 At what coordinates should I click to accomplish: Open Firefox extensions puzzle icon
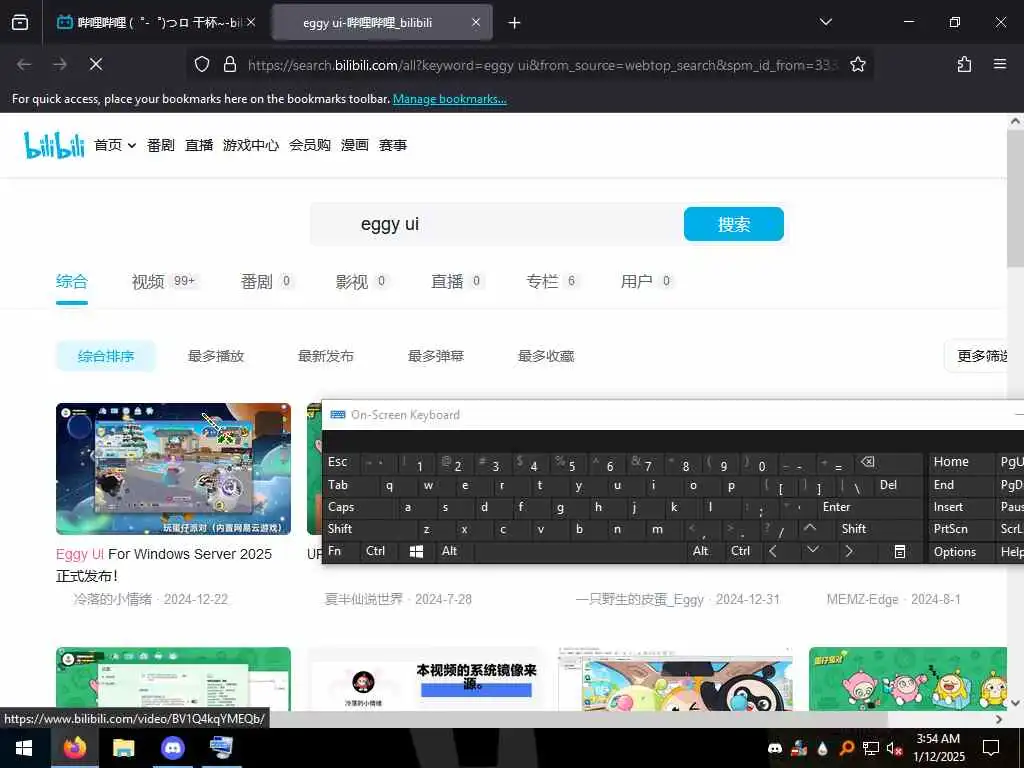pyautogui.click(x=964, y=64)
